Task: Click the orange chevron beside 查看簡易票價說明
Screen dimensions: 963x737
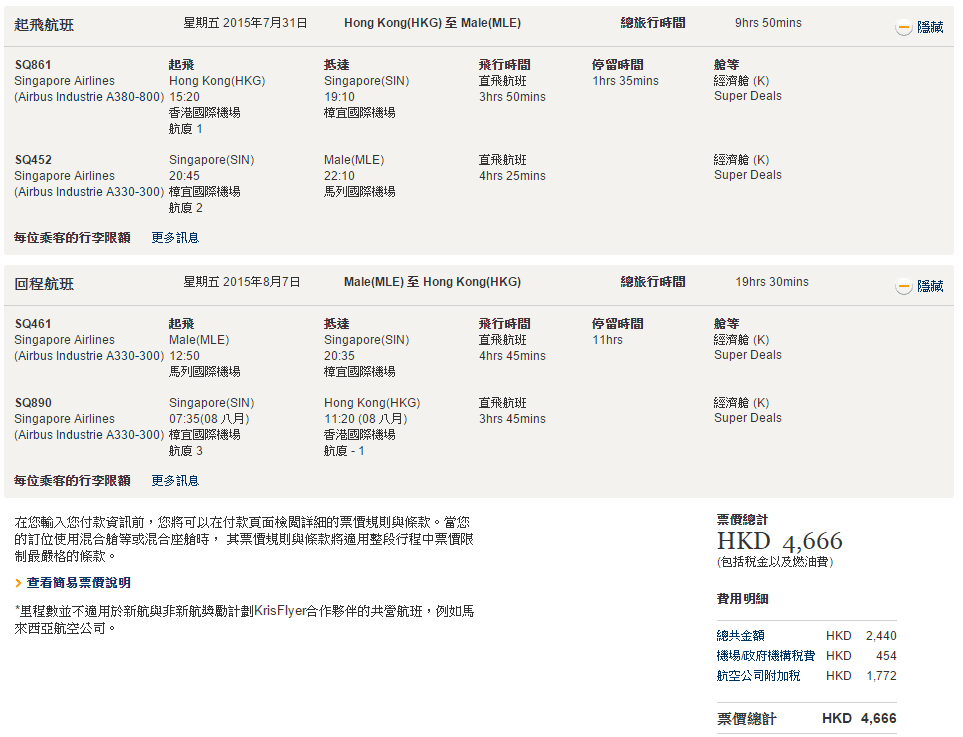Action: [x=18, y=583]
